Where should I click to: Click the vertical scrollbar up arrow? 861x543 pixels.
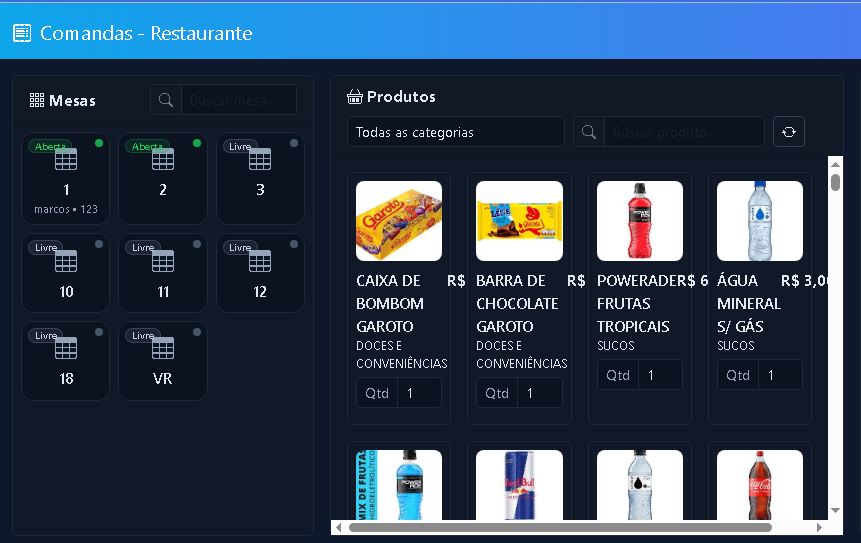835,164
